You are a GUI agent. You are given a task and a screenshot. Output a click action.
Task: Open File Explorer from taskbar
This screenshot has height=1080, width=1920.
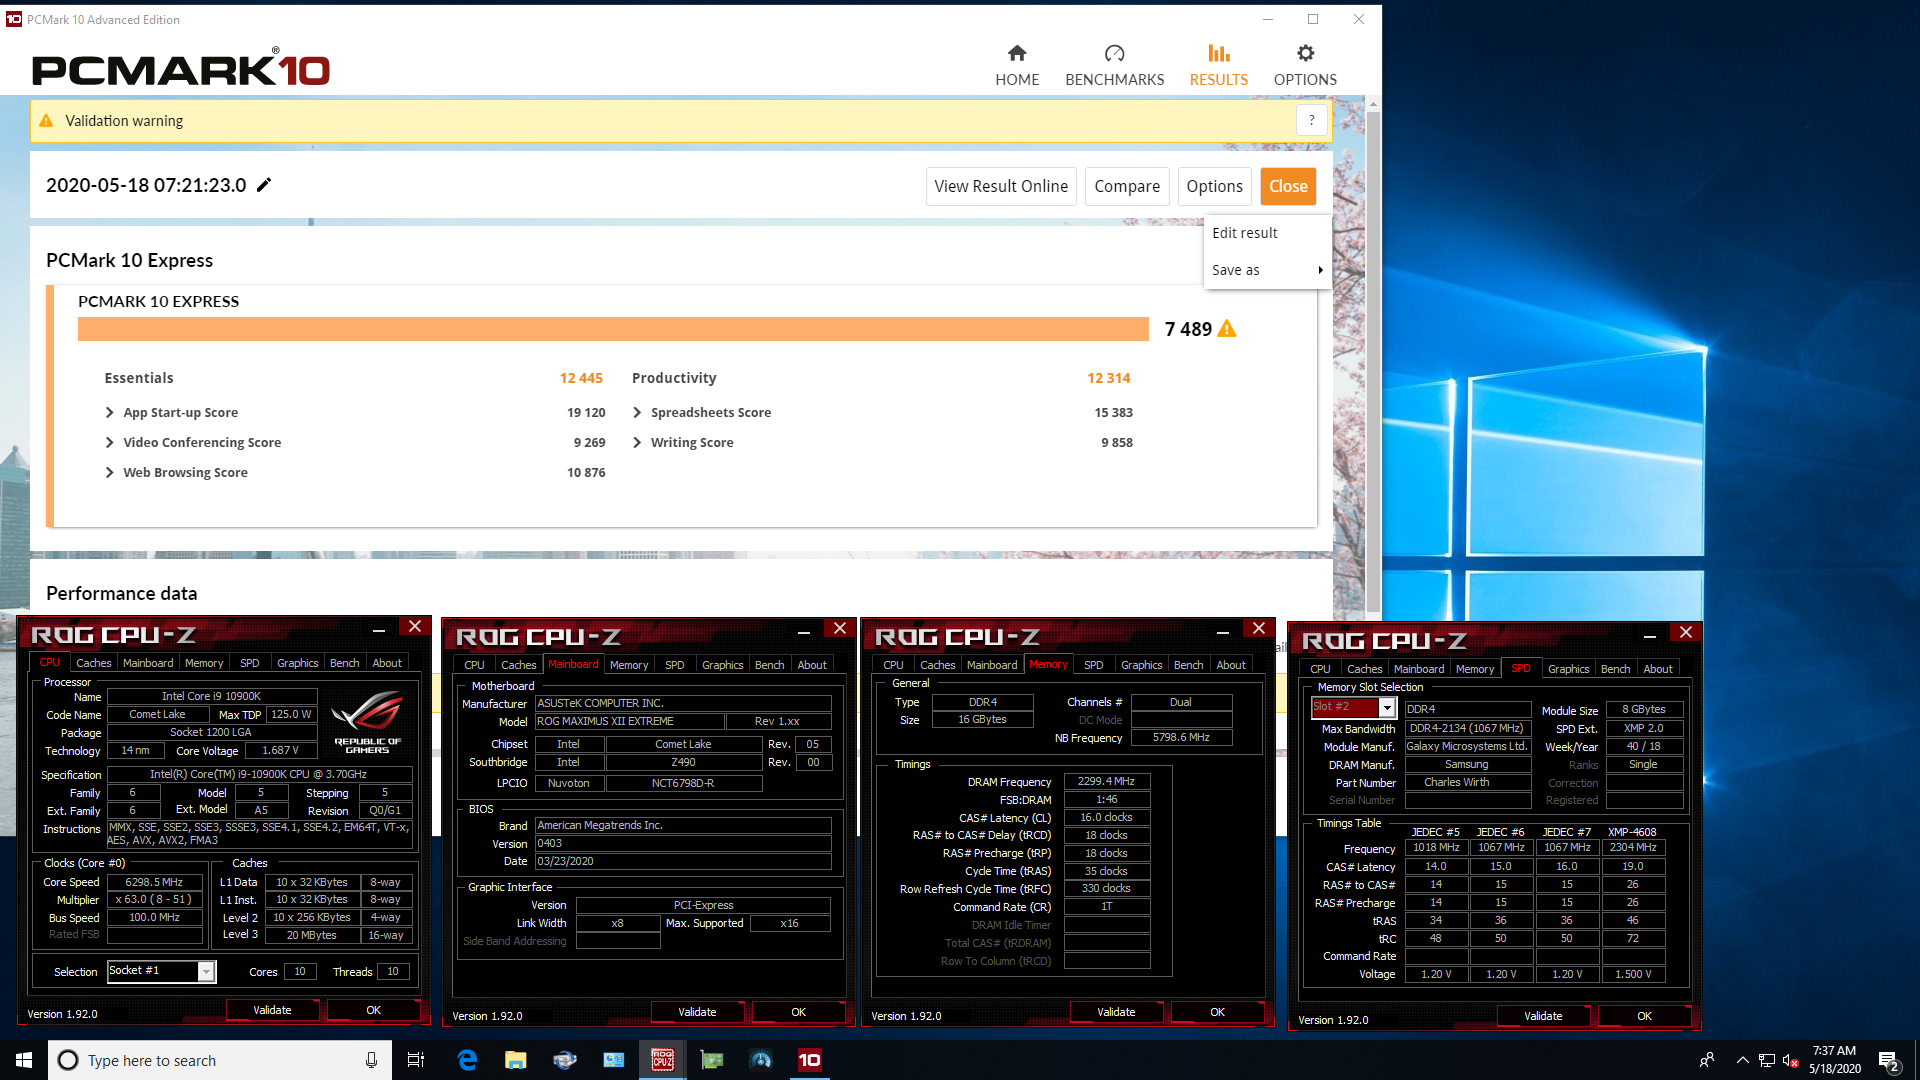coord(515,1060)
